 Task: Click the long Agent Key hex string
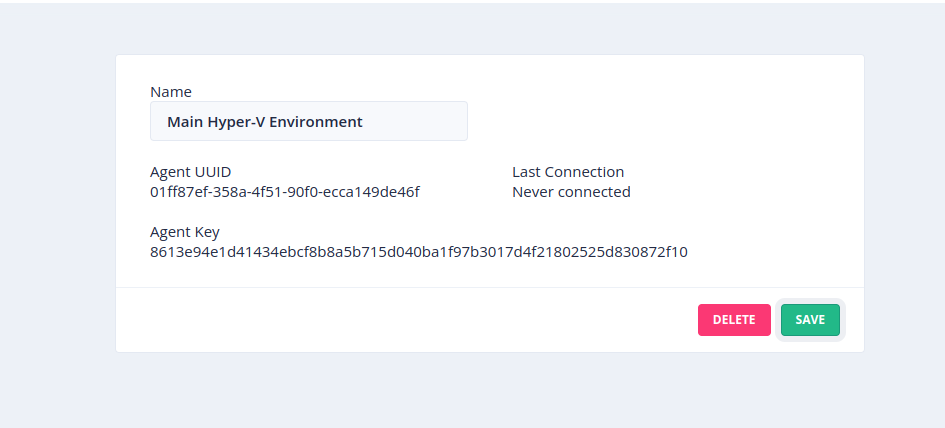[419, 252]
